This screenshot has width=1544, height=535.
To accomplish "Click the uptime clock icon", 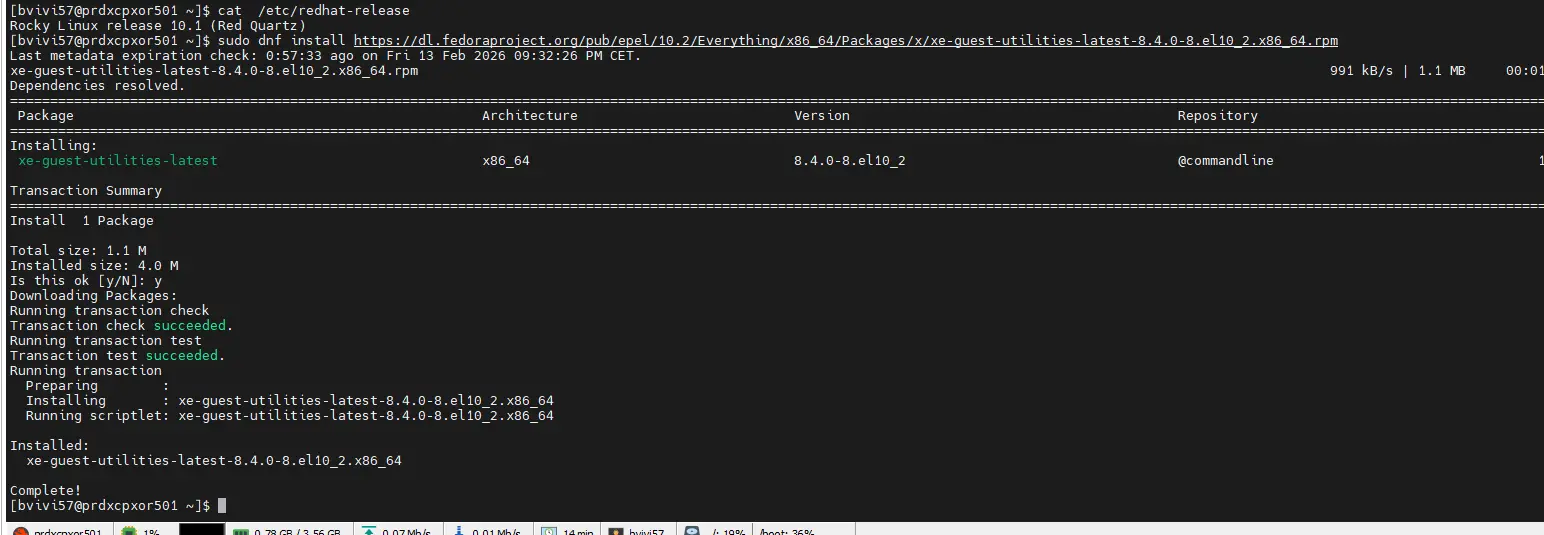I will coord(548,531).
